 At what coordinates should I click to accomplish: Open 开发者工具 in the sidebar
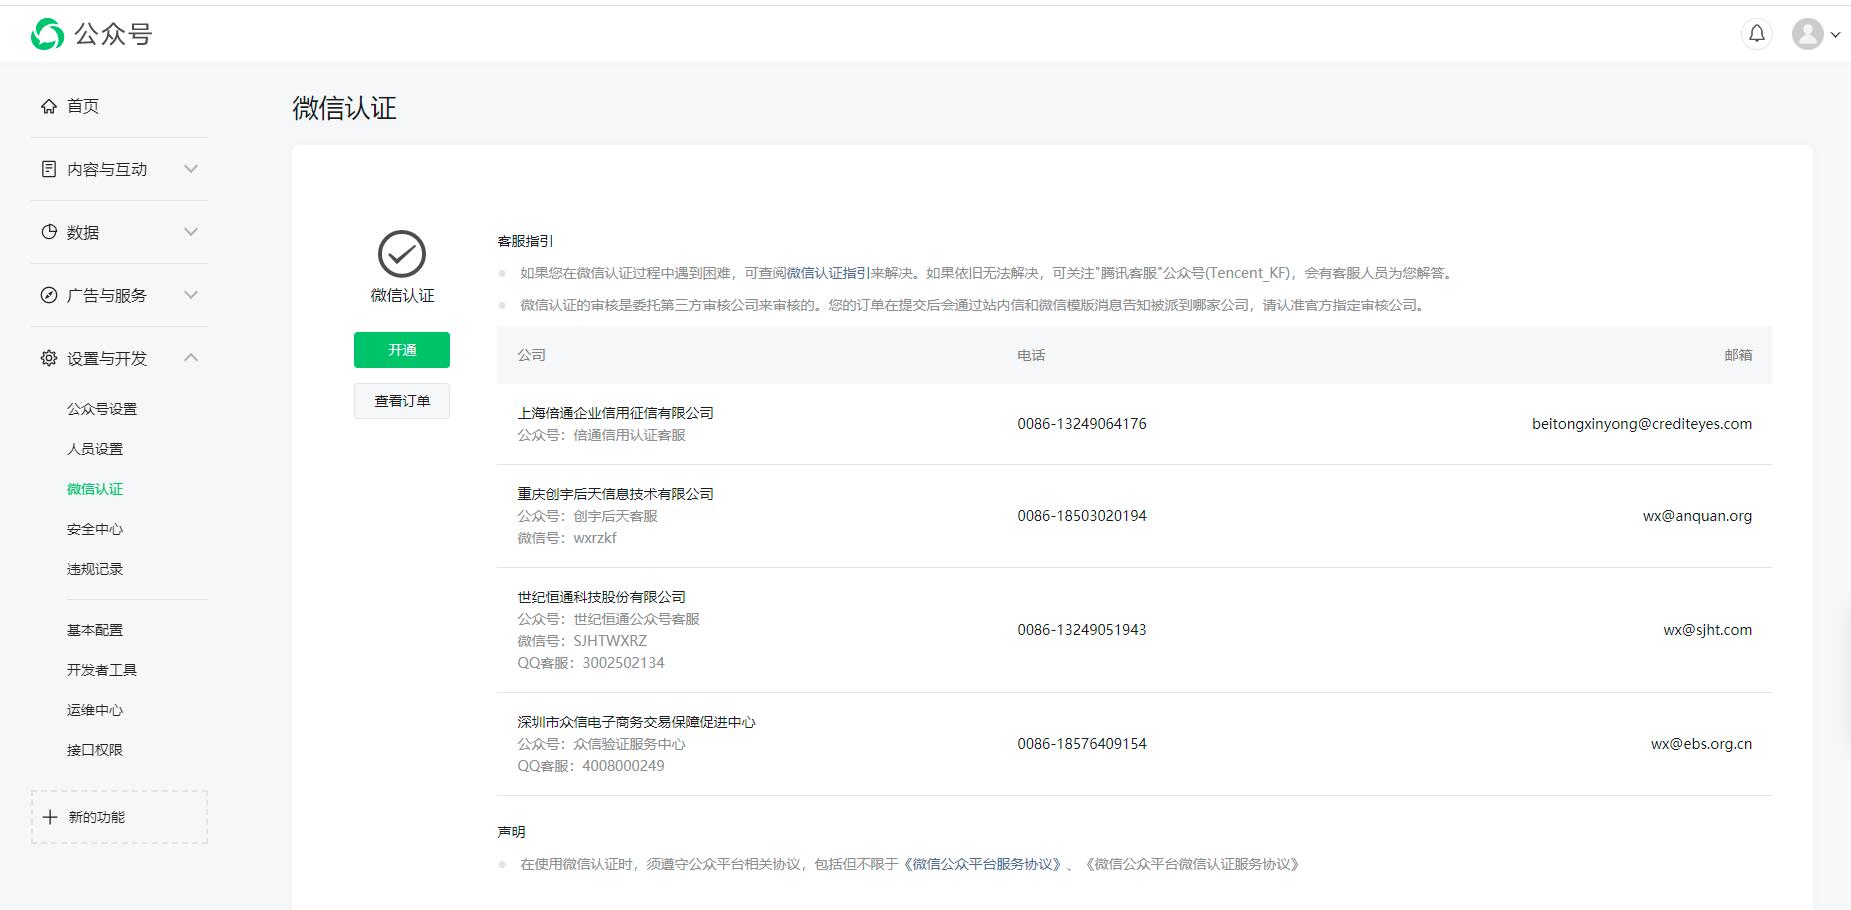click(102, 670)
